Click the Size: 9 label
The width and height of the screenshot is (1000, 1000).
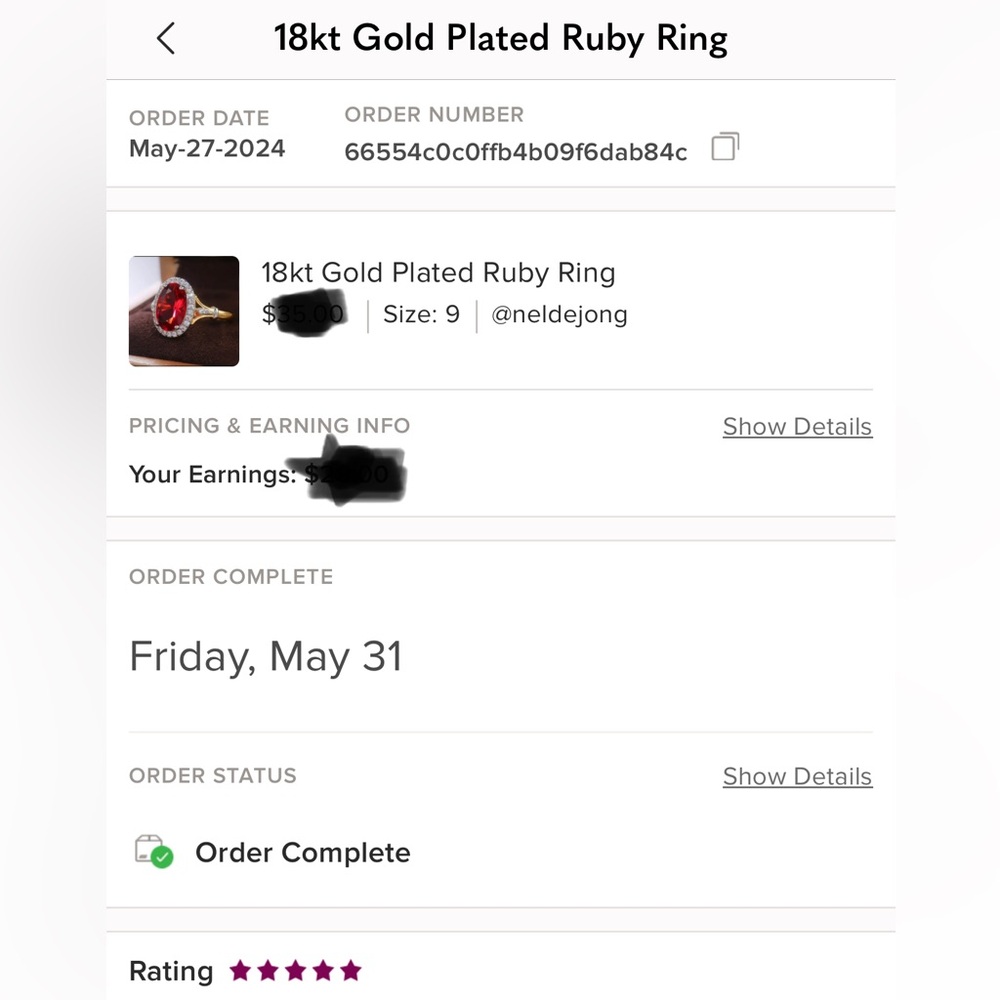tap(421, 315)
